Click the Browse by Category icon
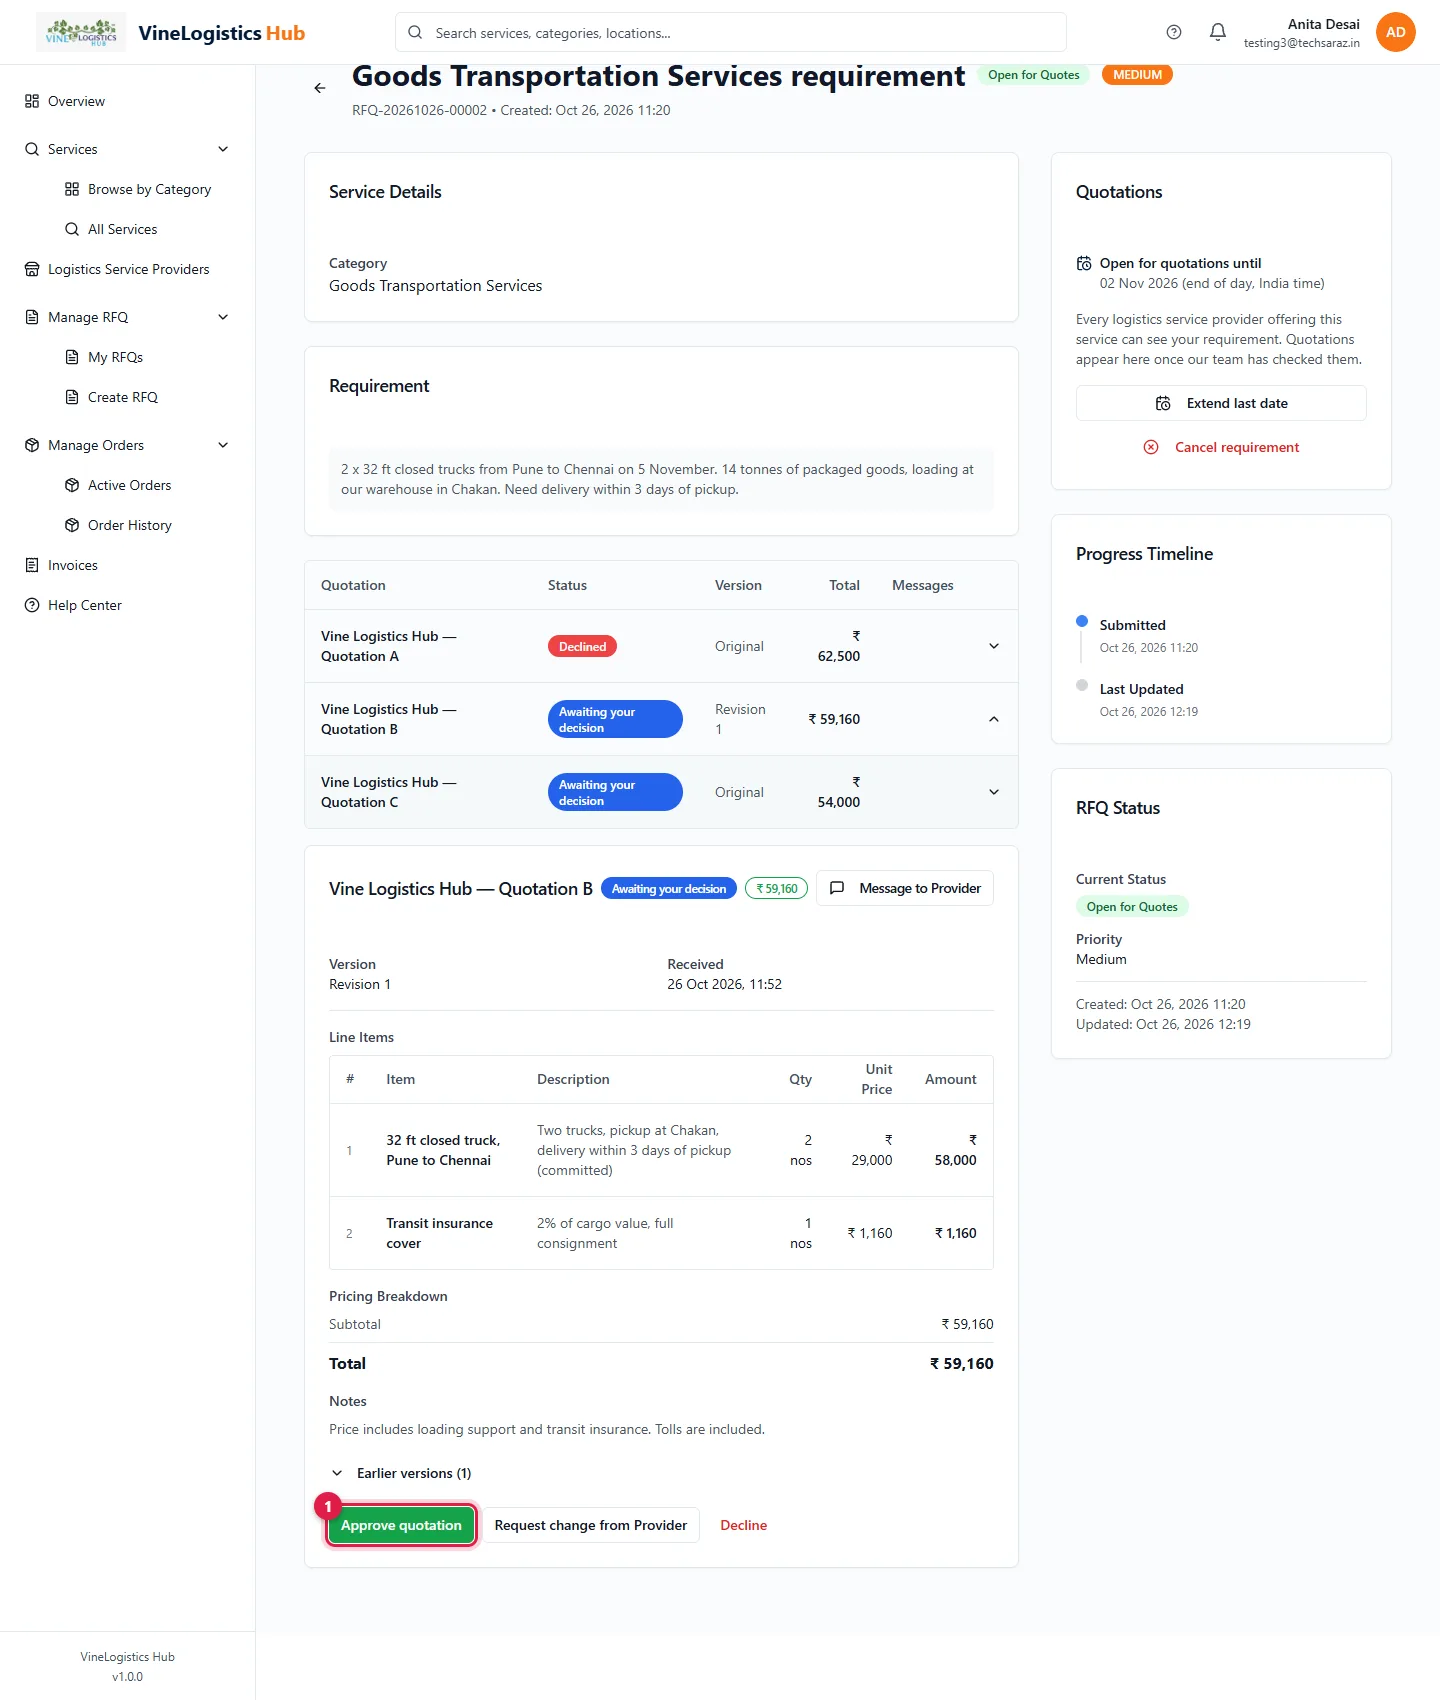The width and height of the screenshot is (1440, 1700). click(x=72, y=189)
